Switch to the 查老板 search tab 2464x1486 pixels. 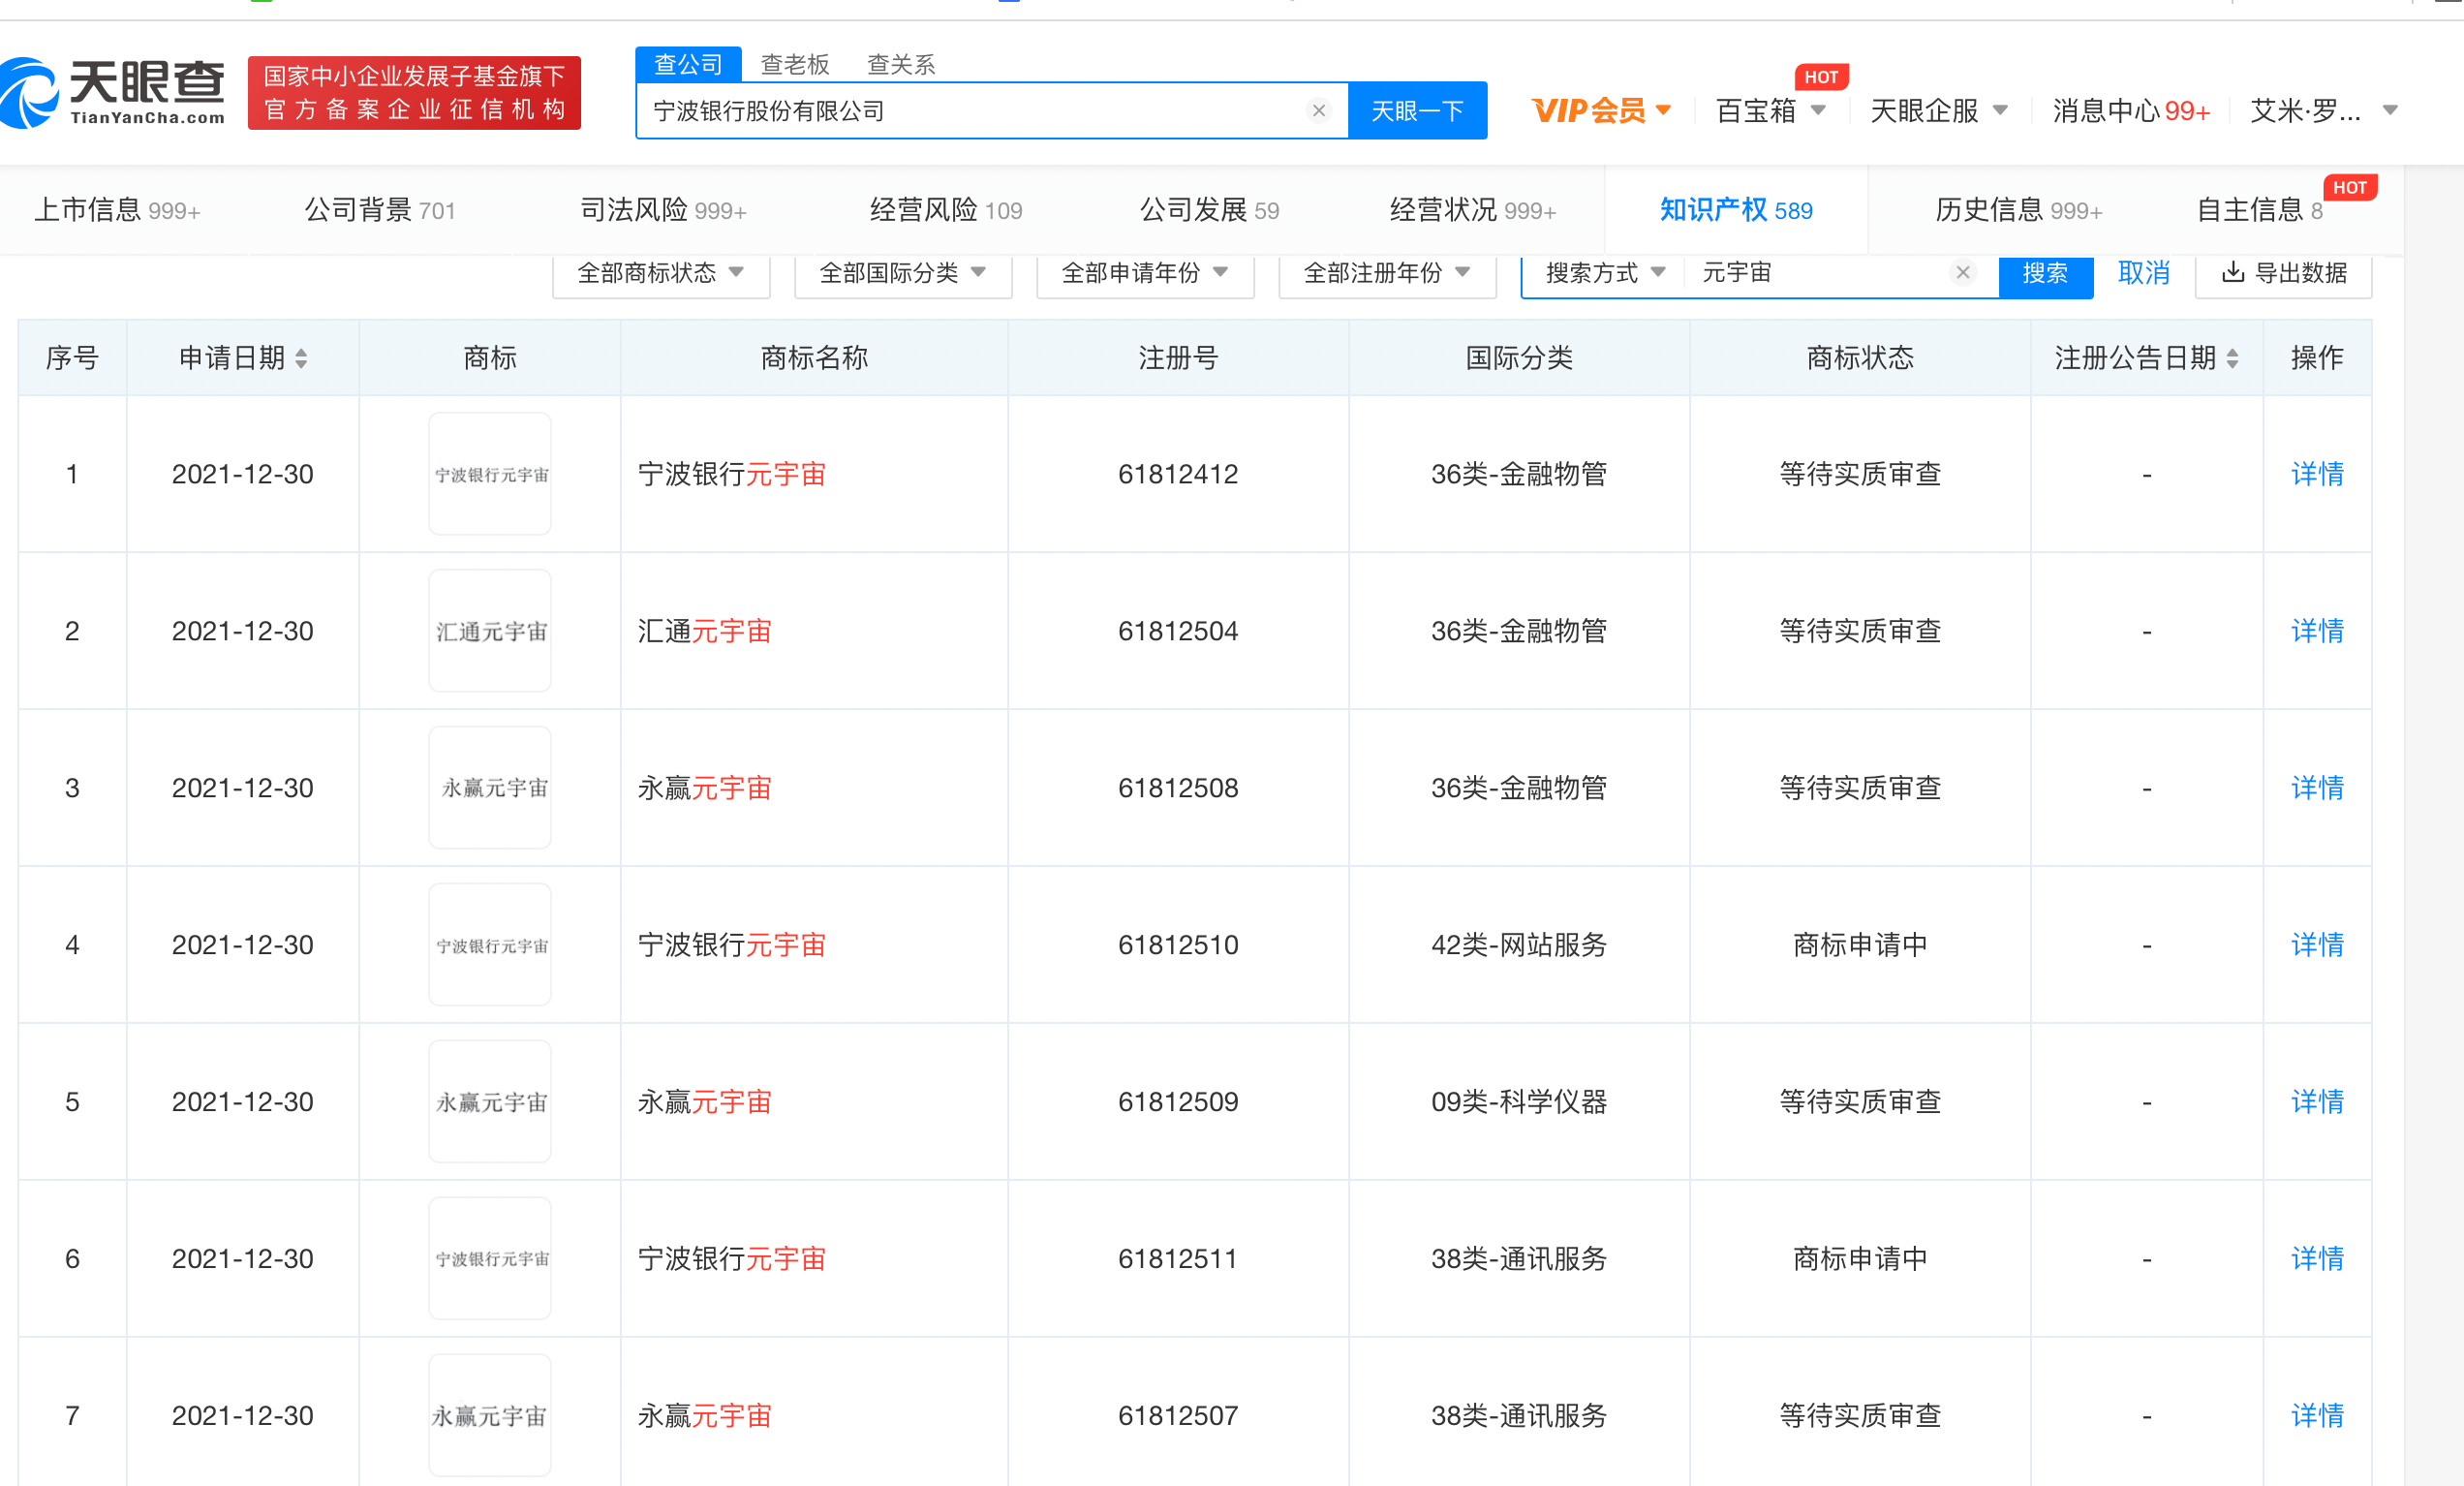[795, 64]
